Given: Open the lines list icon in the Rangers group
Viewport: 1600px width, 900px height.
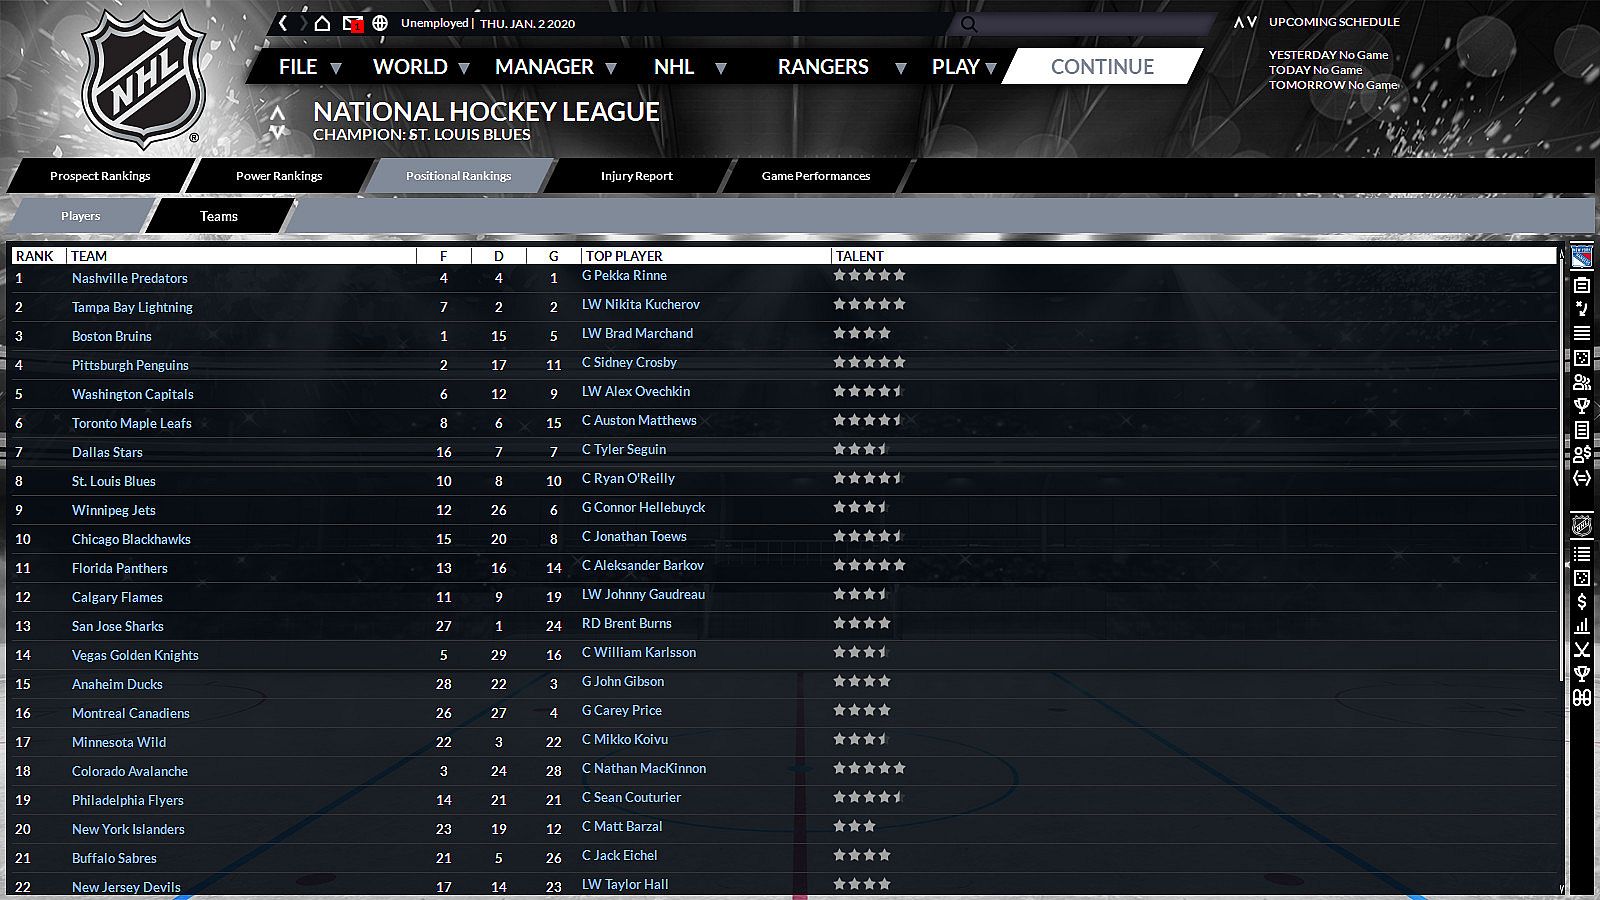Looking at the screenshot, I should (x=1582, y=333).
